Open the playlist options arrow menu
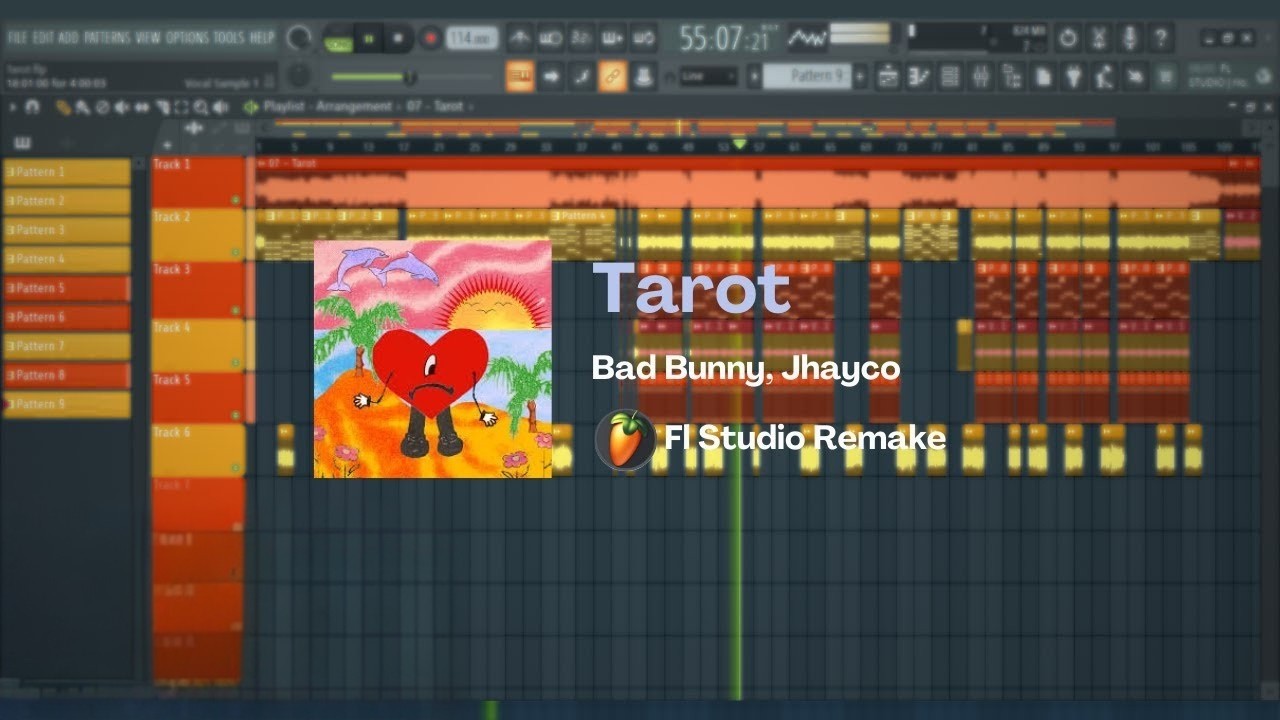1280x720 pixels. pyautogui.click(x=13, y=107)
